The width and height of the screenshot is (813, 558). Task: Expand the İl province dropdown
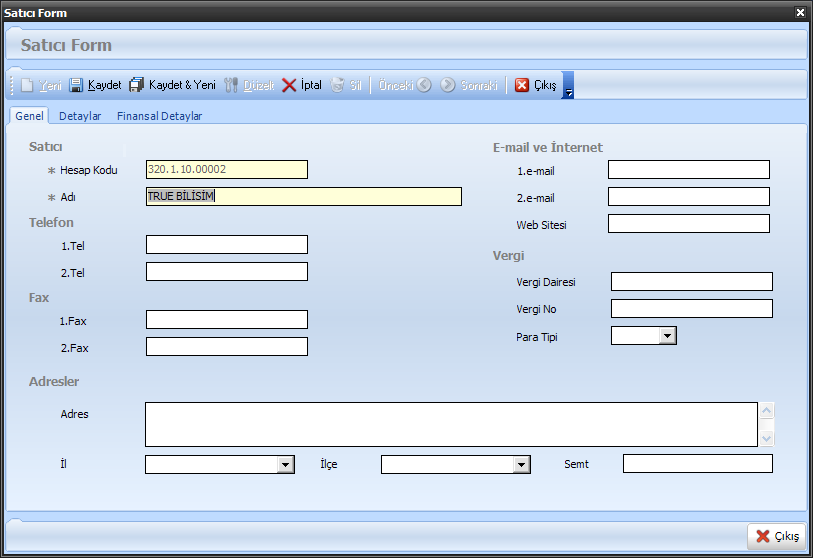[x=285, y=464]
